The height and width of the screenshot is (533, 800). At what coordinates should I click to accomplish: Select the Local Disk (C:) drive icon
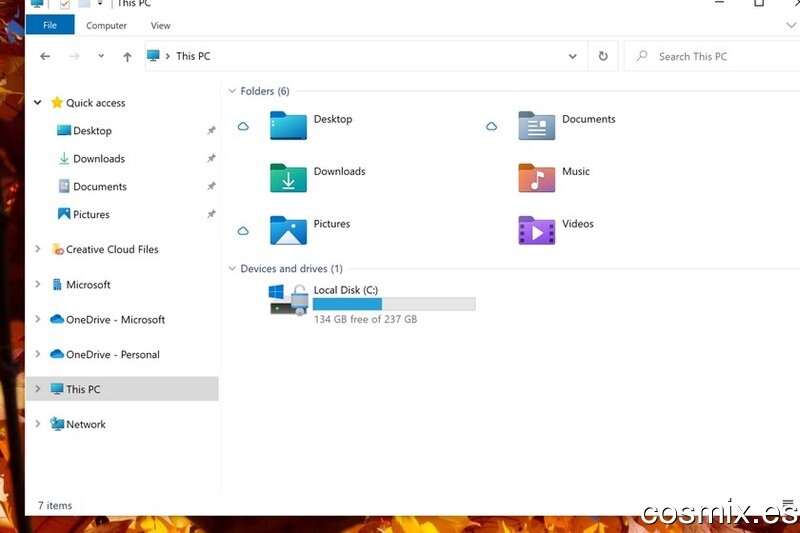pyautogui.click(x=289, y=299)
